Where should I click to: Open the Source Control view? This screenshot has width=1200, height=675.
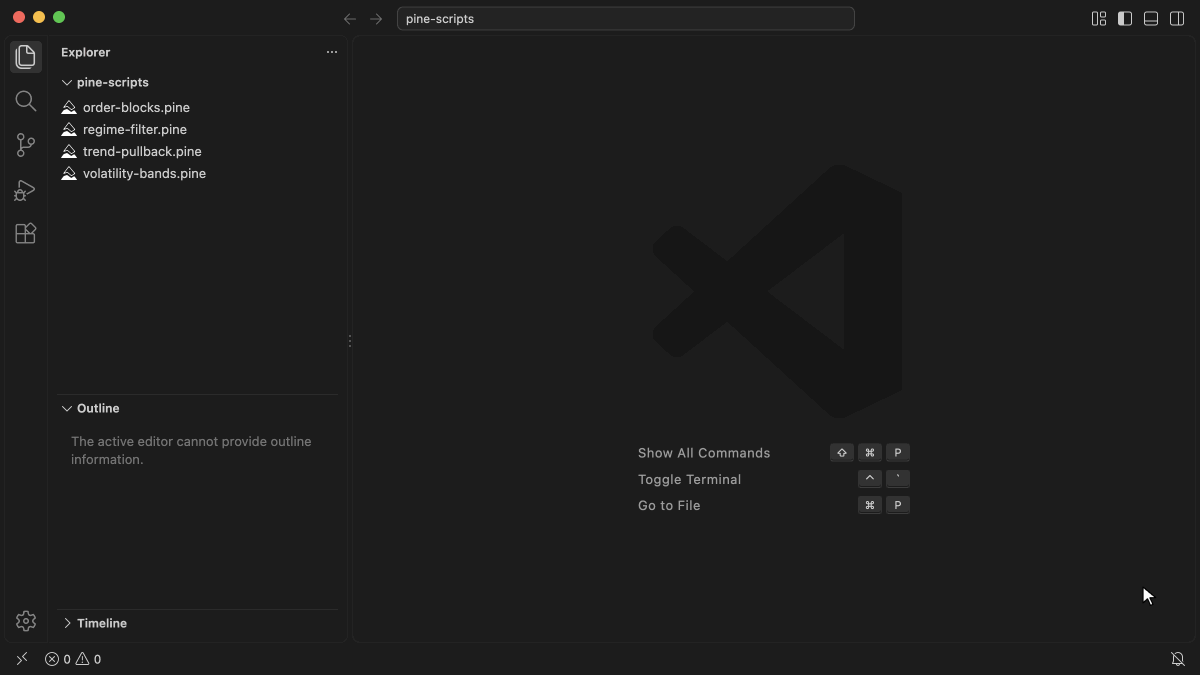(26, 145)
